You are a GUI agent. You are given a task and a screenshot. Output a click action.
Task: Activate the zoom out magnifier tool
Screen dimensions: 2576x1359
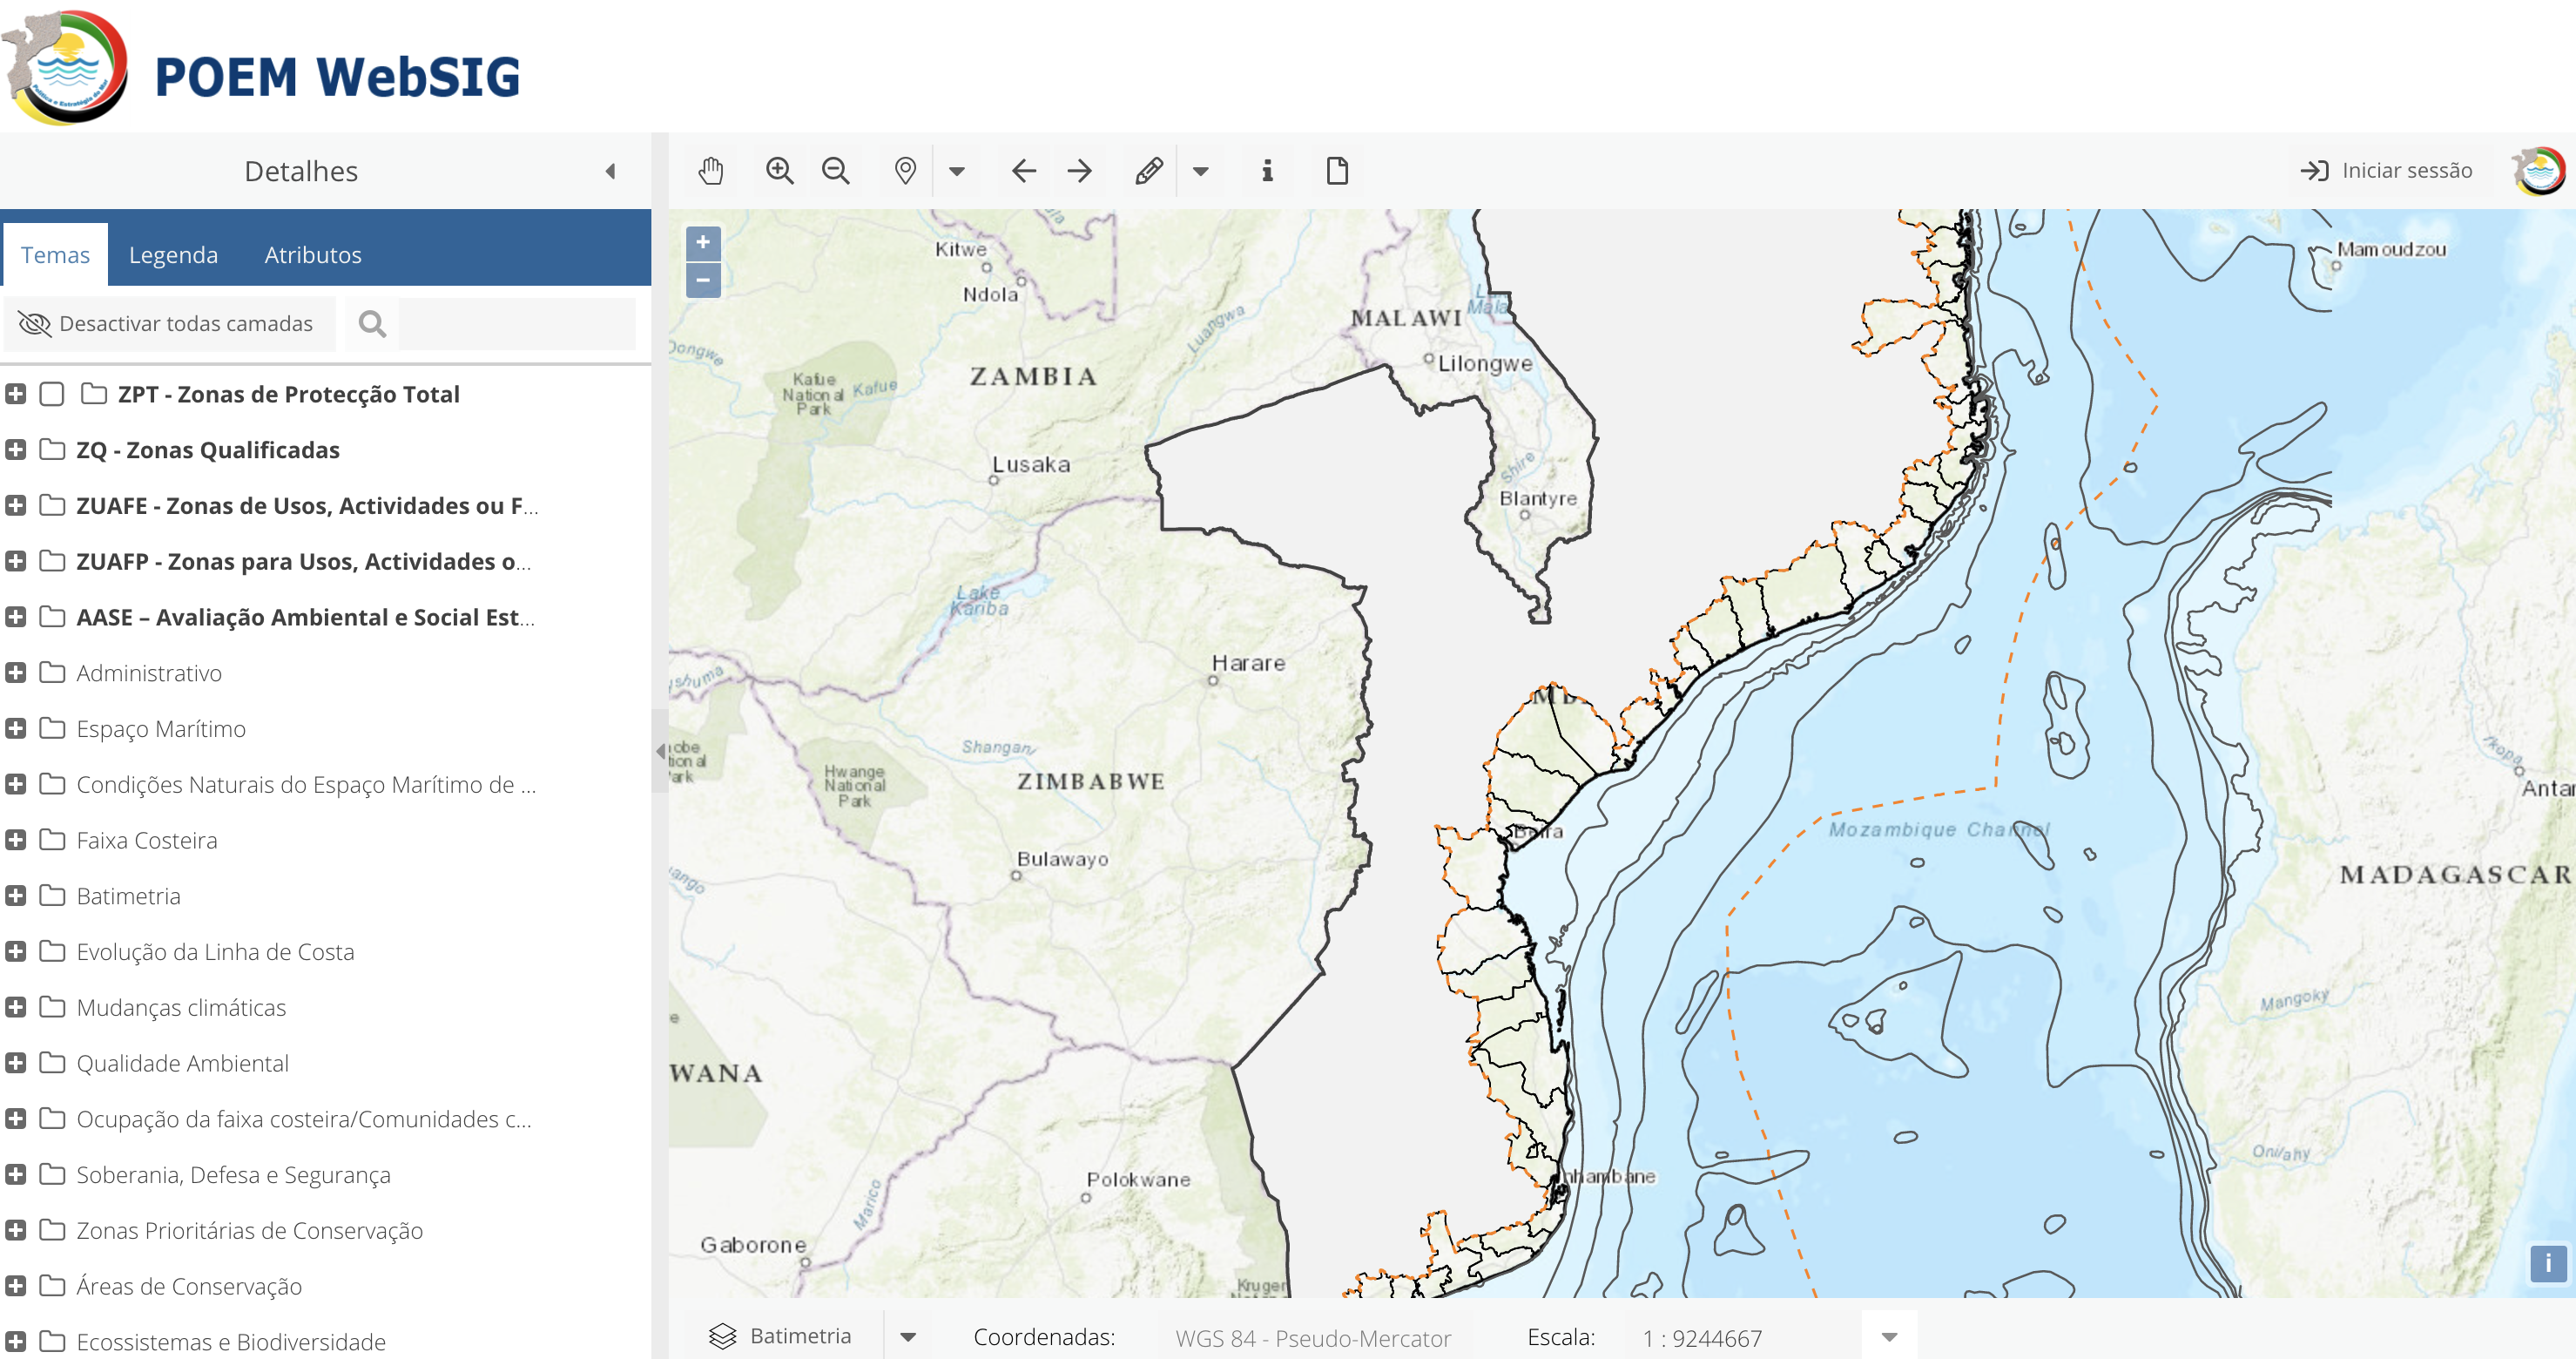click(835, 171)
